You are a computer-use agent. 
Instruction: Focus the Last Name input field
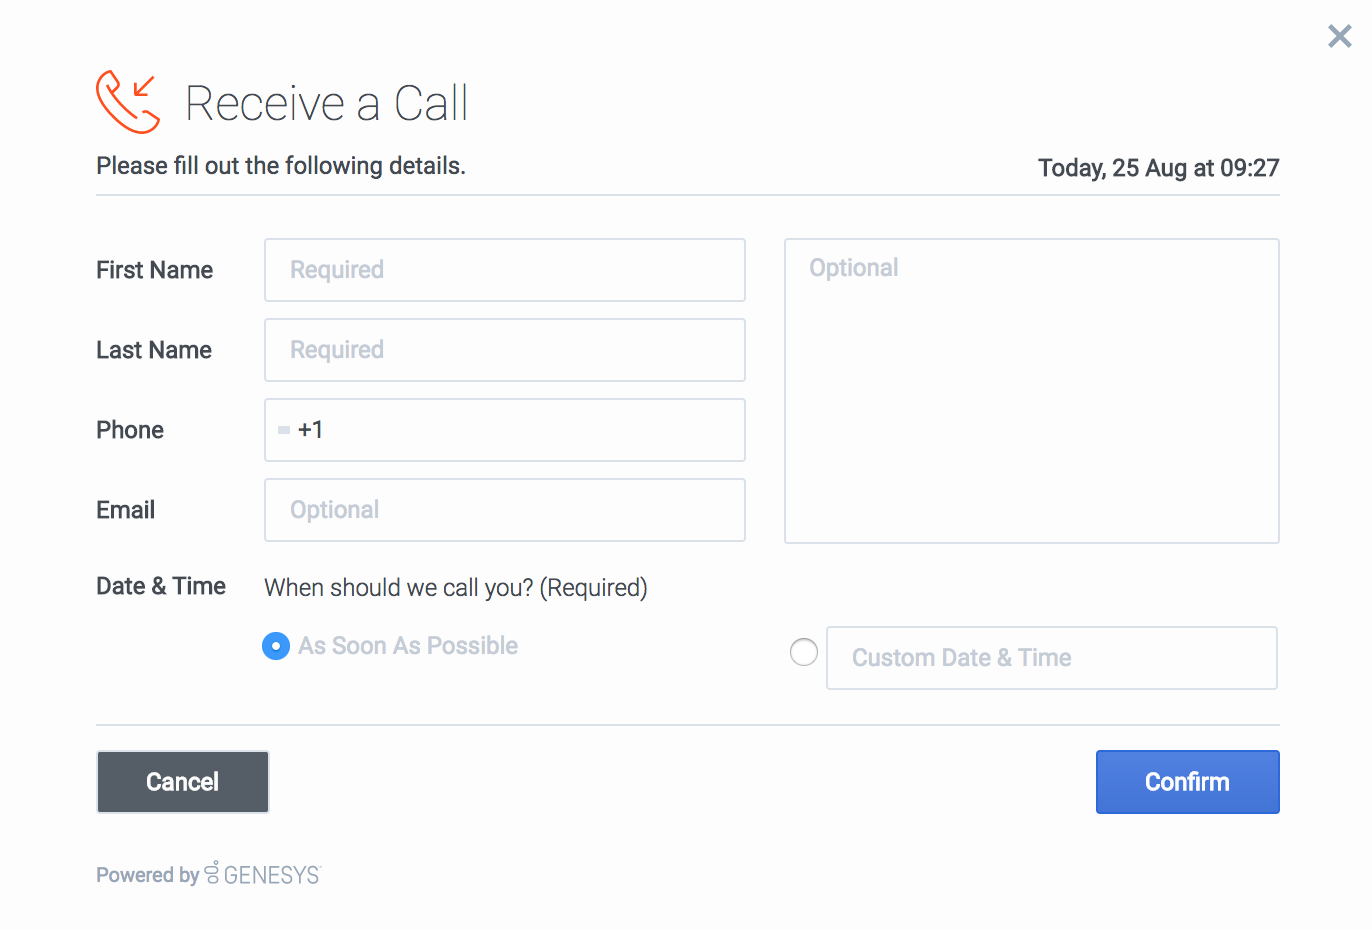504,350
